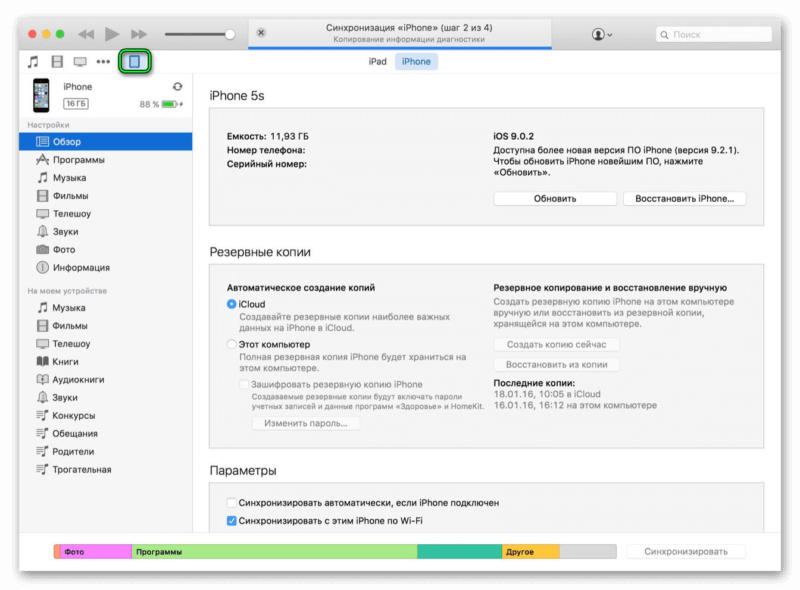This screenshot has width=800, height=590.
Task: Switch to the iPad device tab
Action: click(378, 61)
